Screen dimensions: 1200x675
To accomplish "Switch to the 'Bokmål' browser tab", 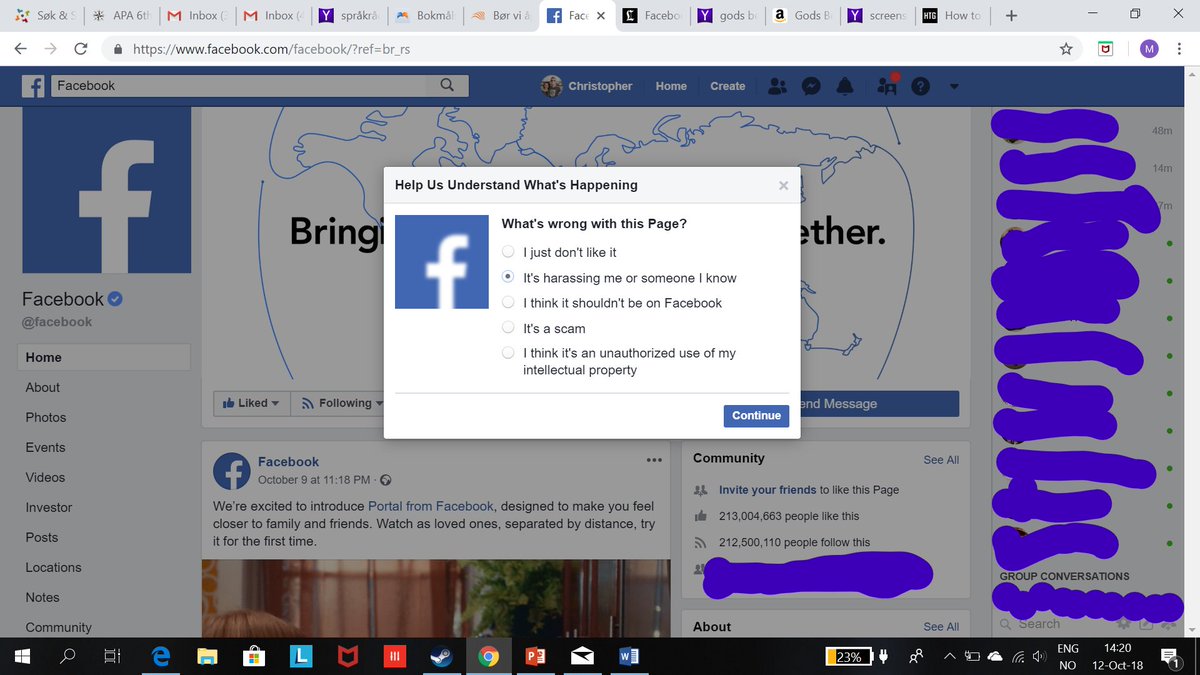I will 425,15.
